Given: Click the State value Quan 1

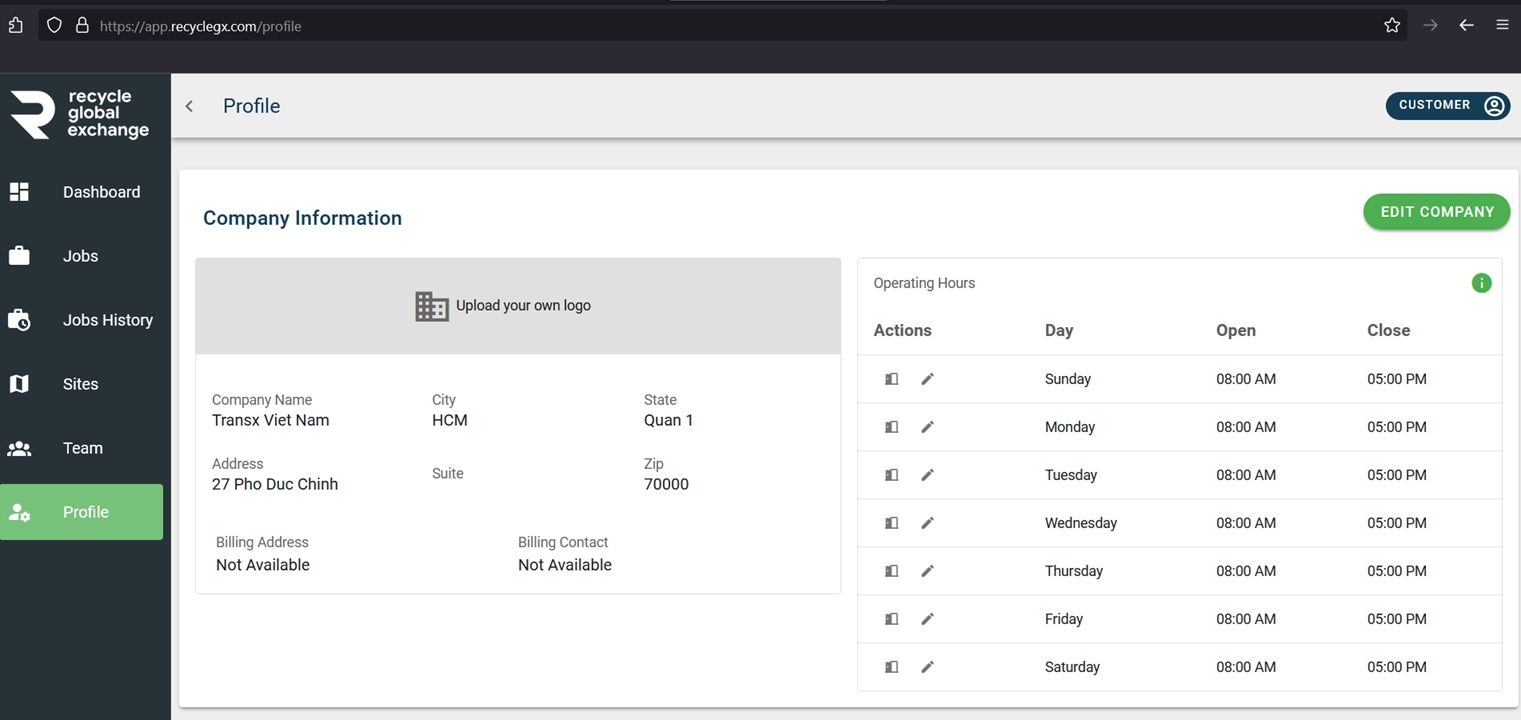Looking at the screenshot, I should click(669, 420).
